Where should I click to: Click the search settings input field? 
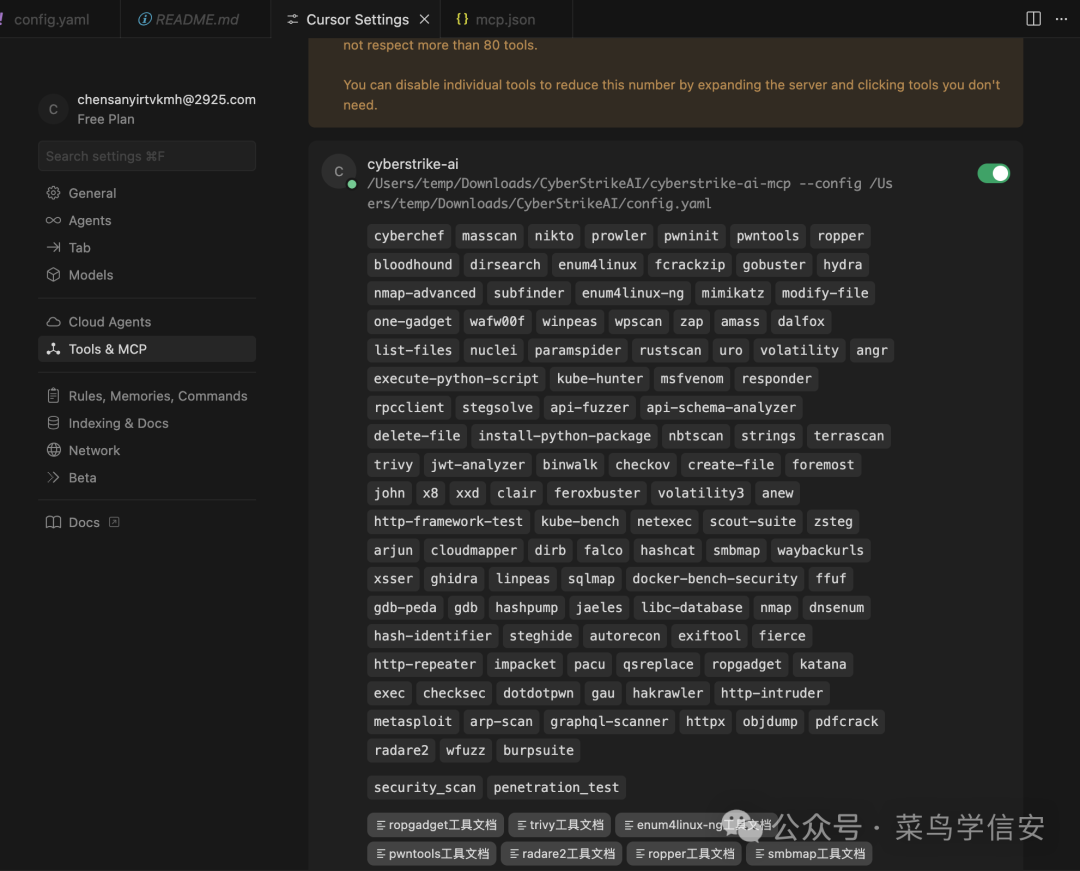click(x=146, y=156)
